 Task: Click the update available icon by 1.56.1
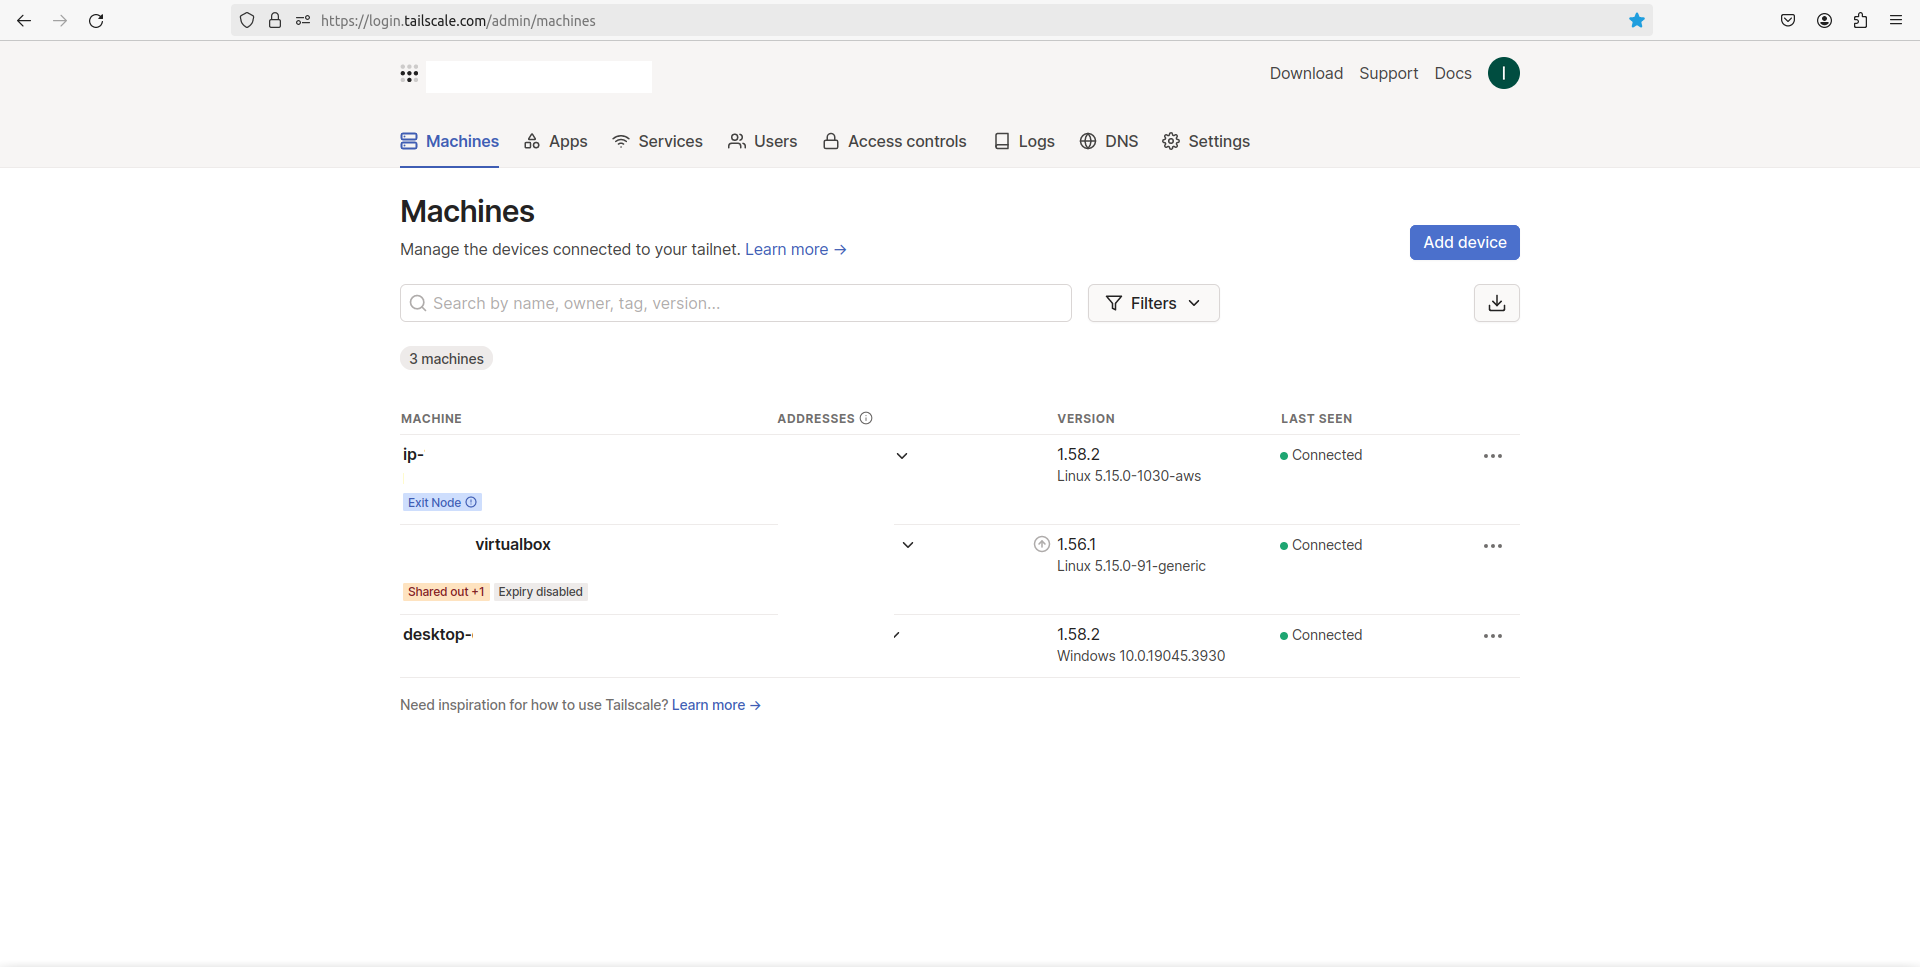click(x=1042, y=544)
